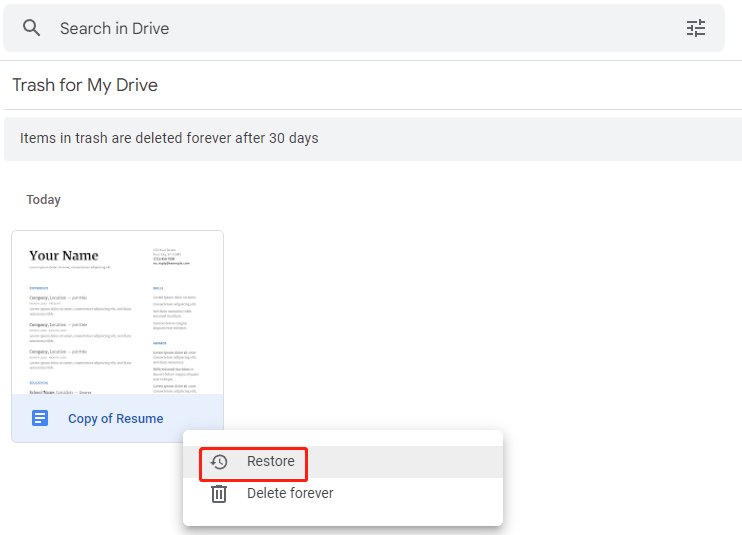The width and height of the screenshot is (742, 535).
Task: Click the Restore clock-arrow icon
Action: tap(219, 462)
